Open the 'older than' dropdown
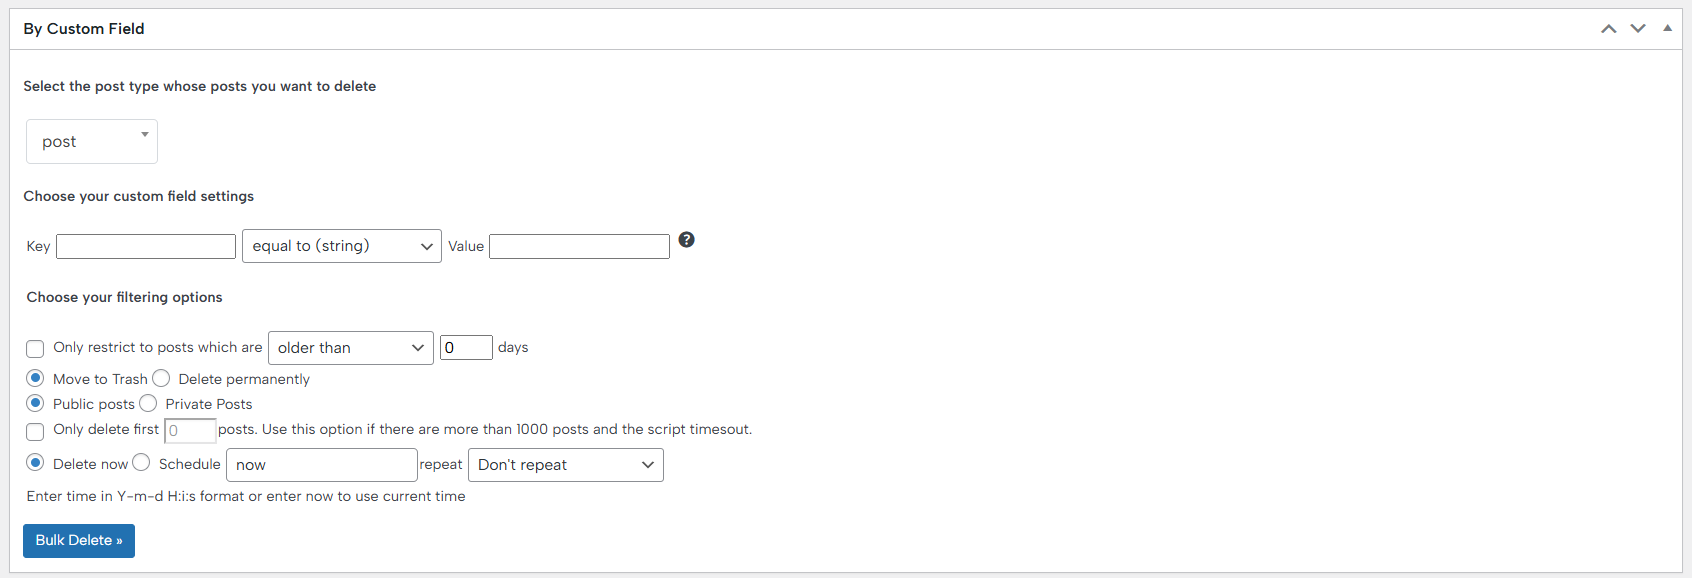Screen dimensions: 1692x578 coord(350,348)
